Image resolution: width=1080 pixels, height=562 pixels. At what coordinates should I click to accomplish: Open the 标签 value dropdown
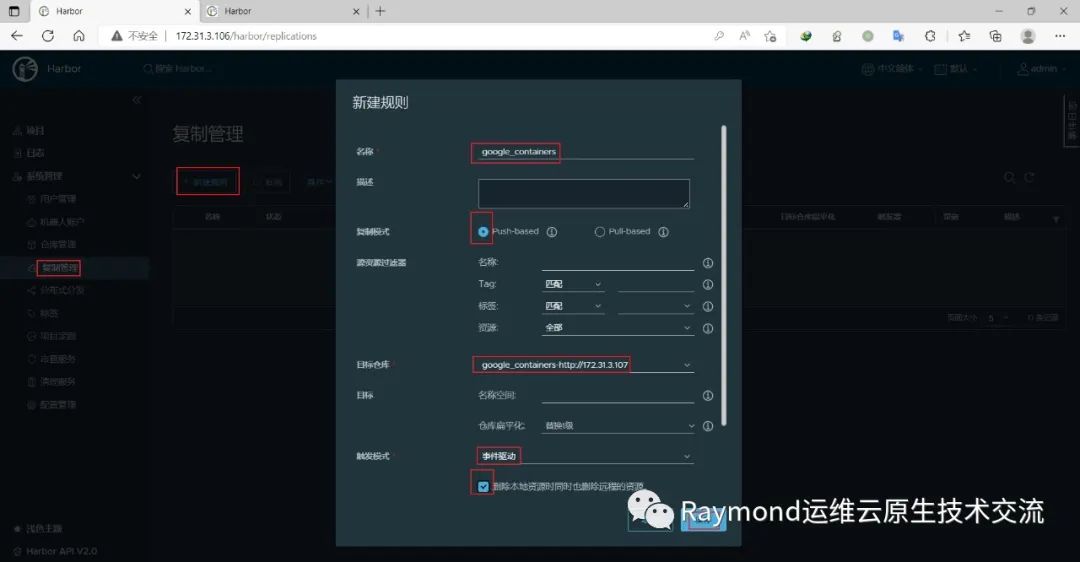(x=656, y=306)
